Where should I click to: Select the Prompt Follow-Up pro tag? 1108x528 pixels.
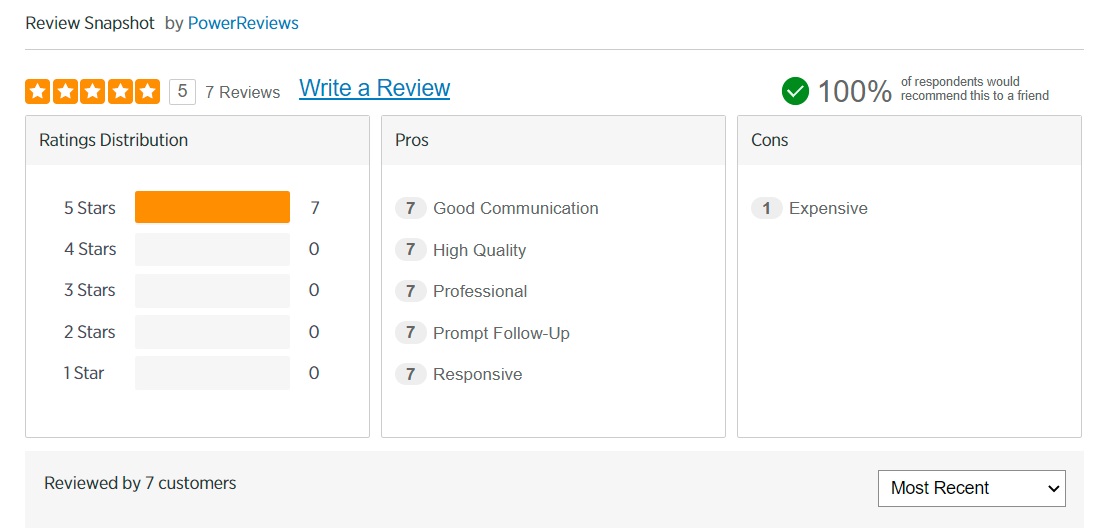501,333
